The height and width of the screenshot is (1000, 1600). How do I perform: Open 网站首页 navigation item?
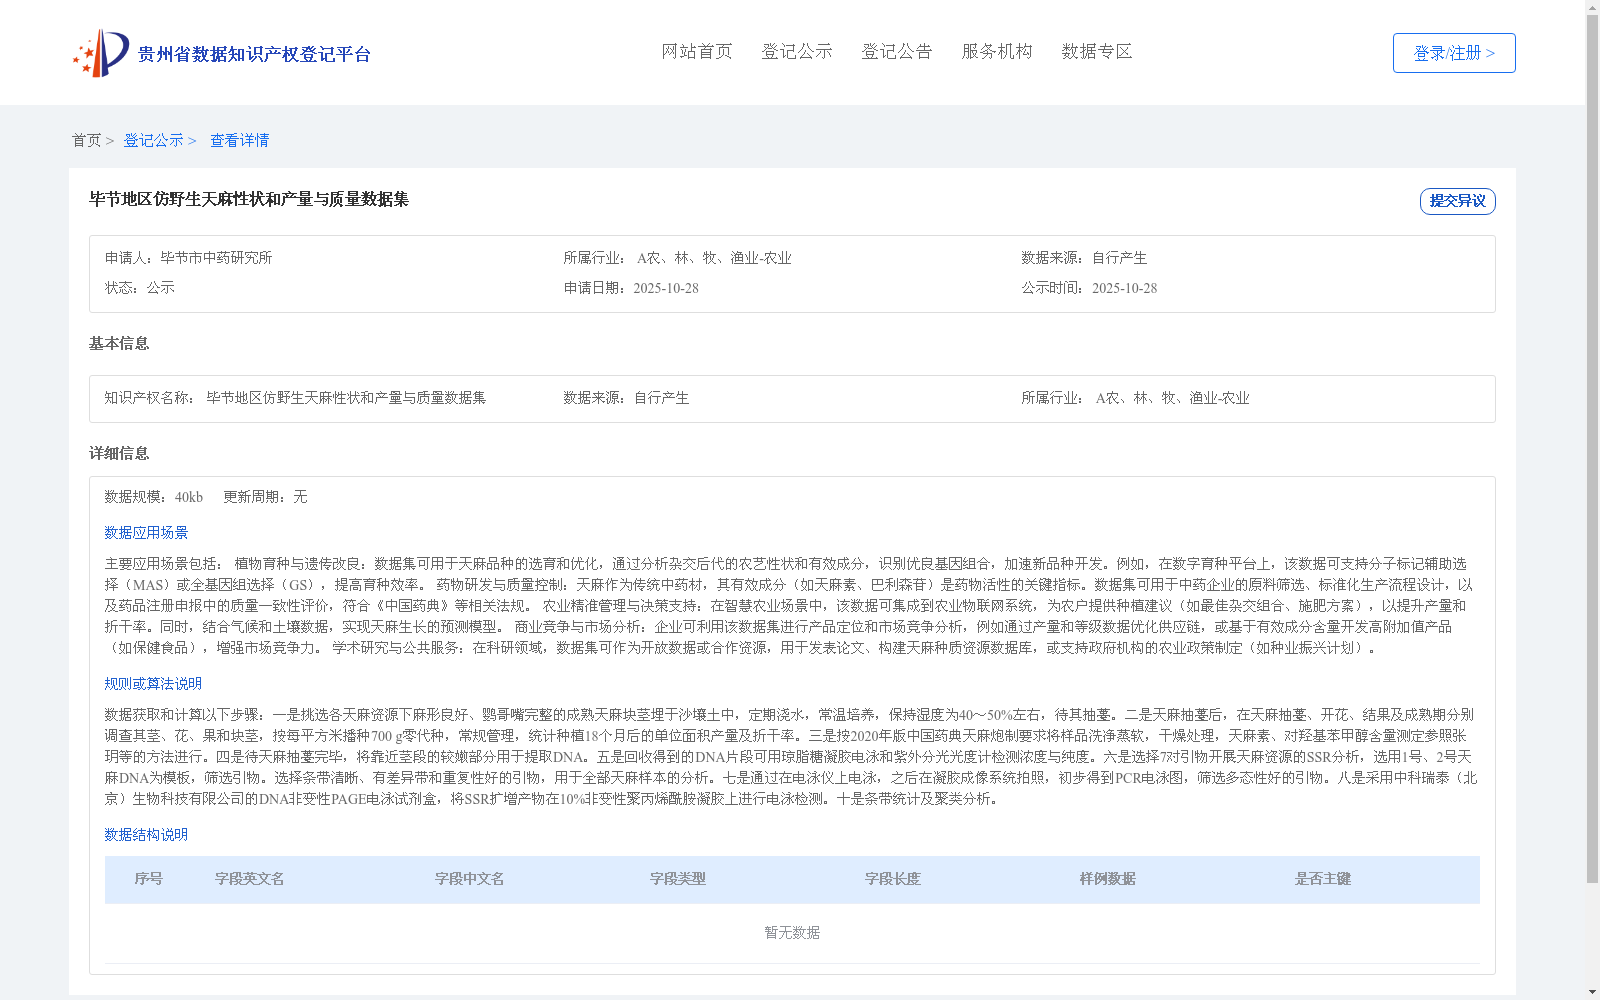click(x=697, y=51)
